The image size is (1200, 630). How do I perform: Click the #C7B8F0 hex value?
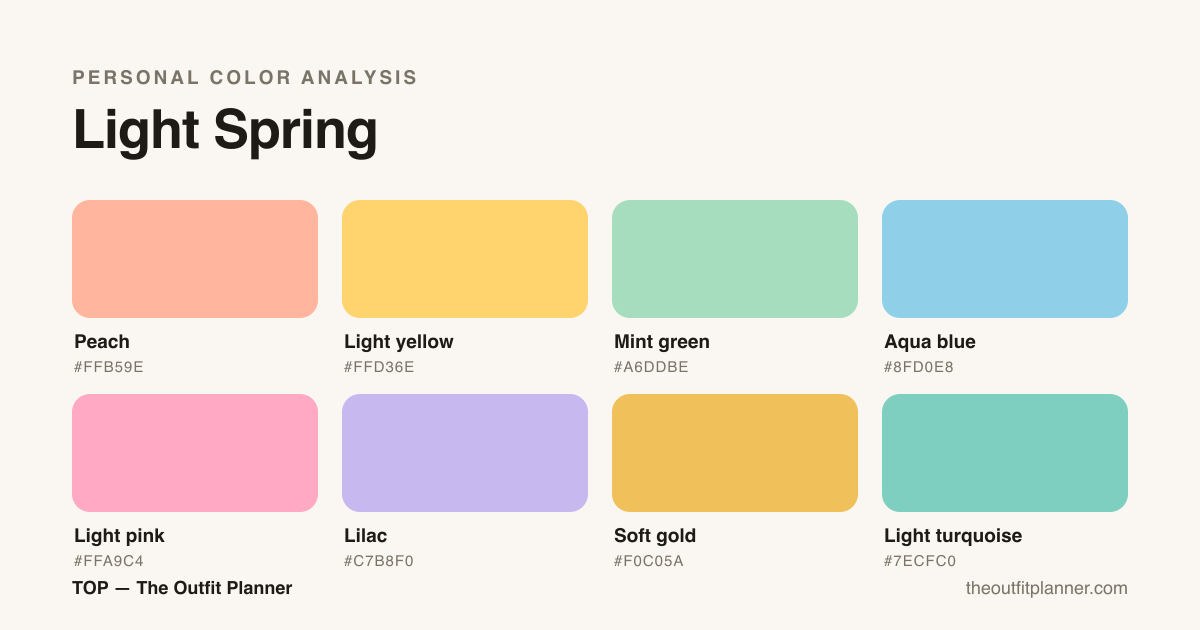tap(379, 561)
